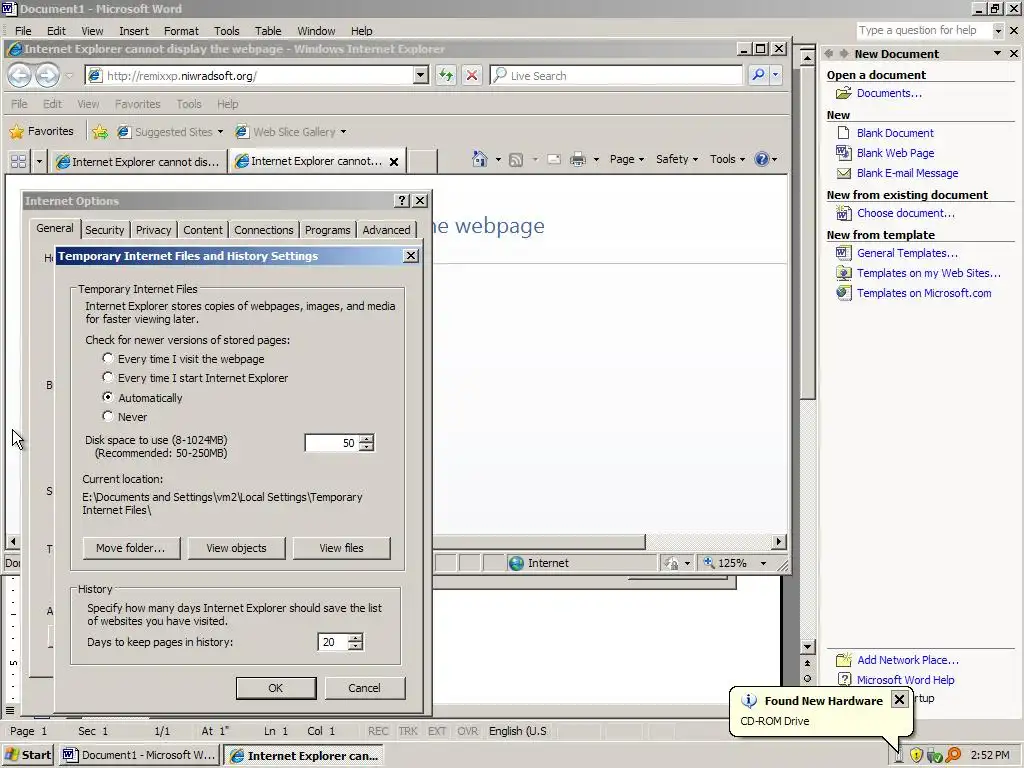Open Quick Tabs grid icon
1024x768 pixels.
pos(19,161)
